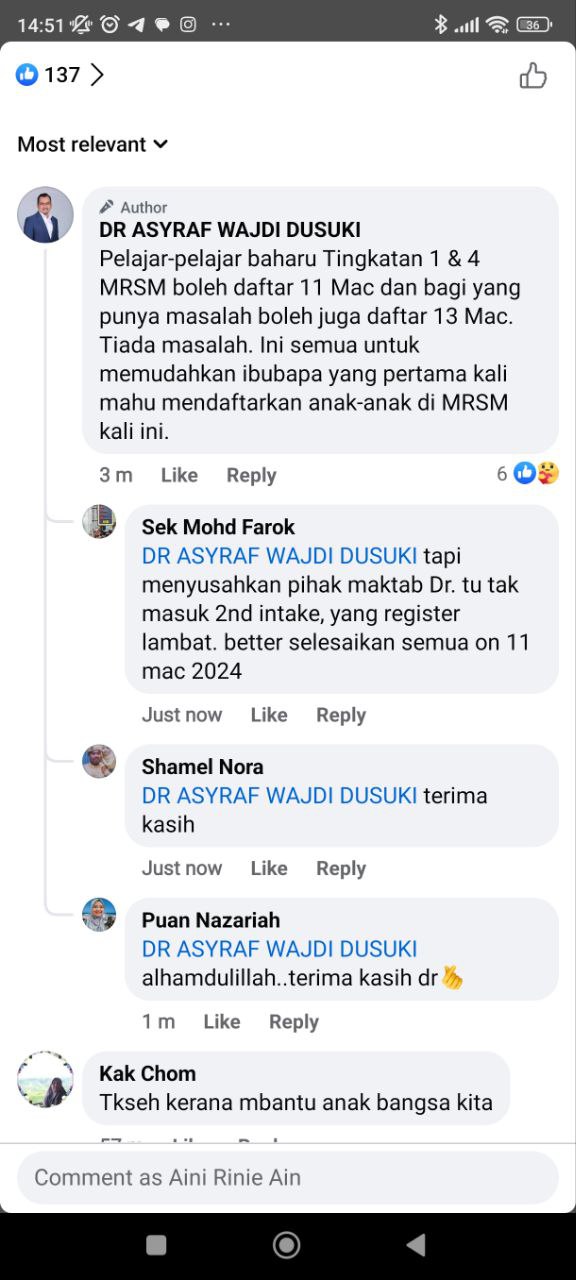Tap the thumbs-up like icon at top right

coord(533,75)
